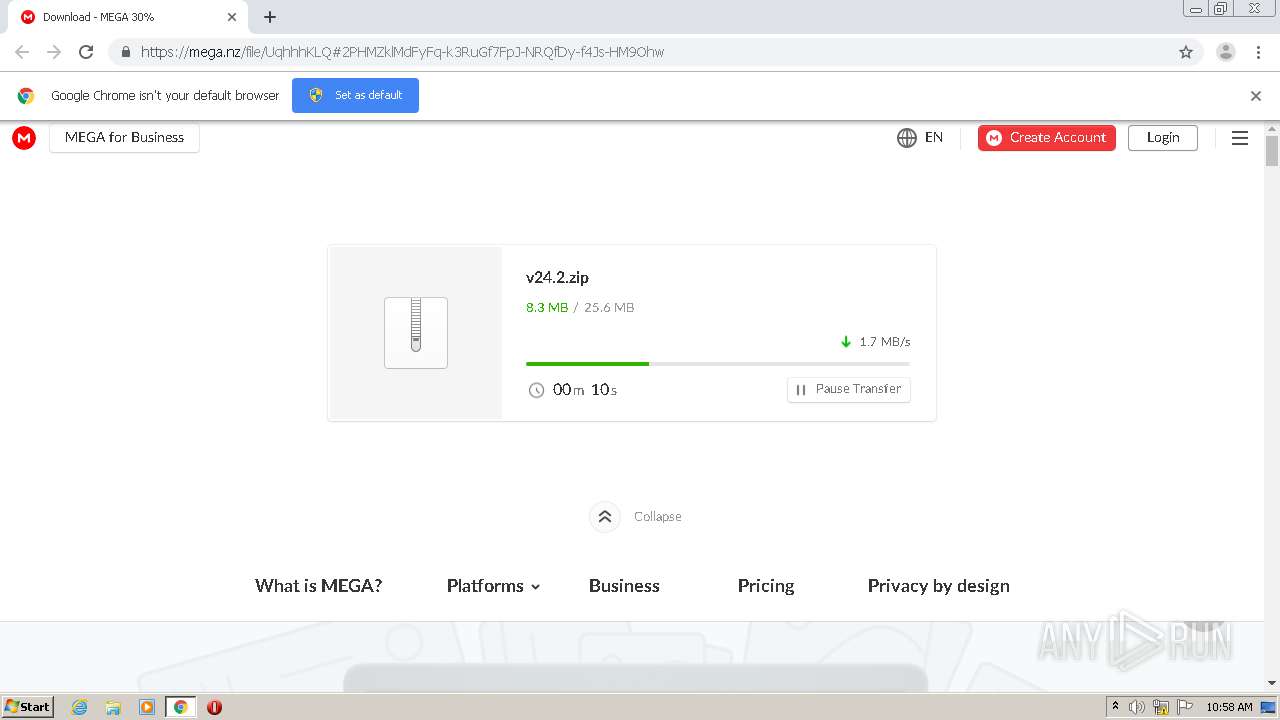The width and height of the screenshot is (1280, 720).
Task: Click the clock icon beside timer
Action: coord(536,390)
